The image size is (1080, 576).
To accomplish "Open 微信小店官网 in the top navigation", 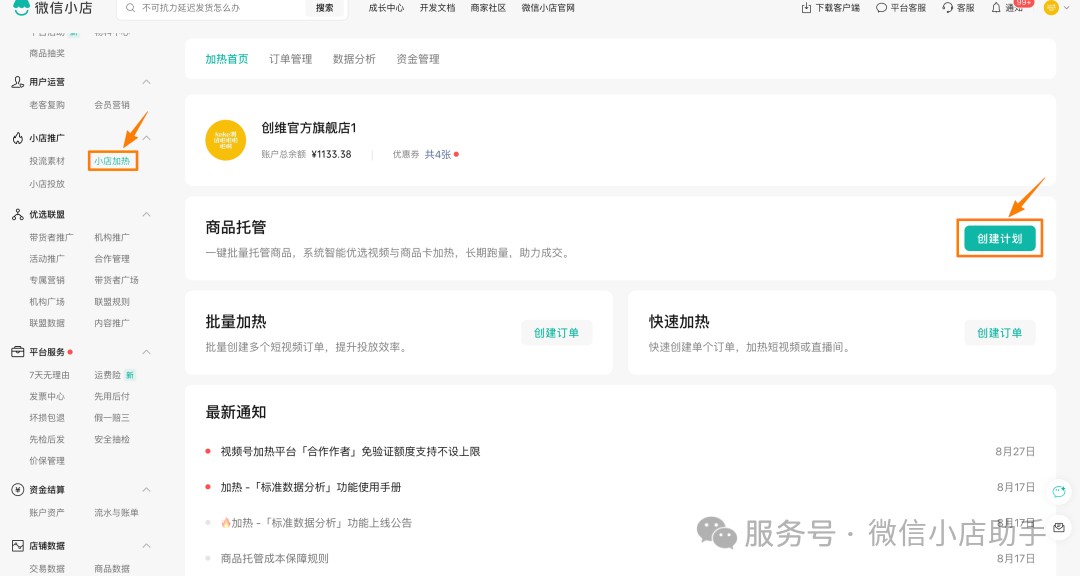I will pyautogui.click(x=548, y=8).
